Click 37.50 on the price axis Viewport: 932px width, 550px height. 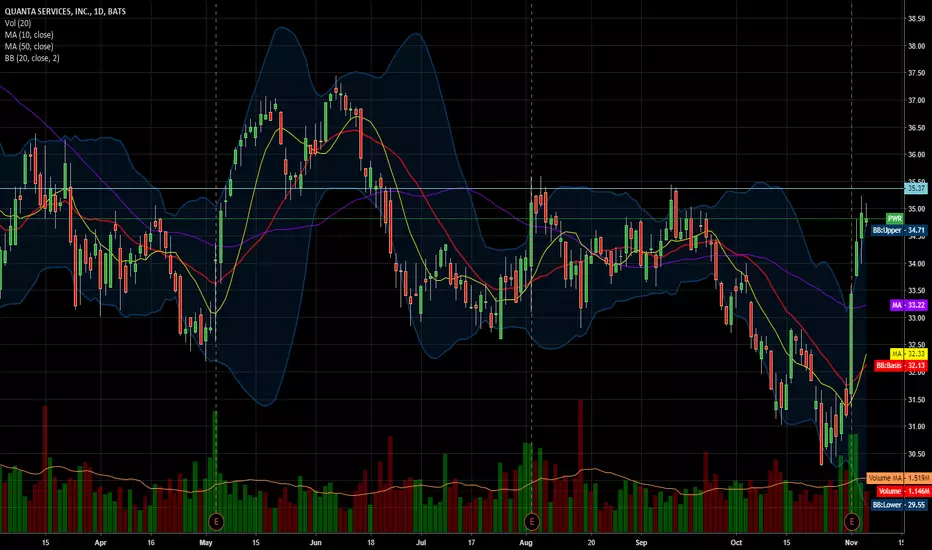(916, 73)
